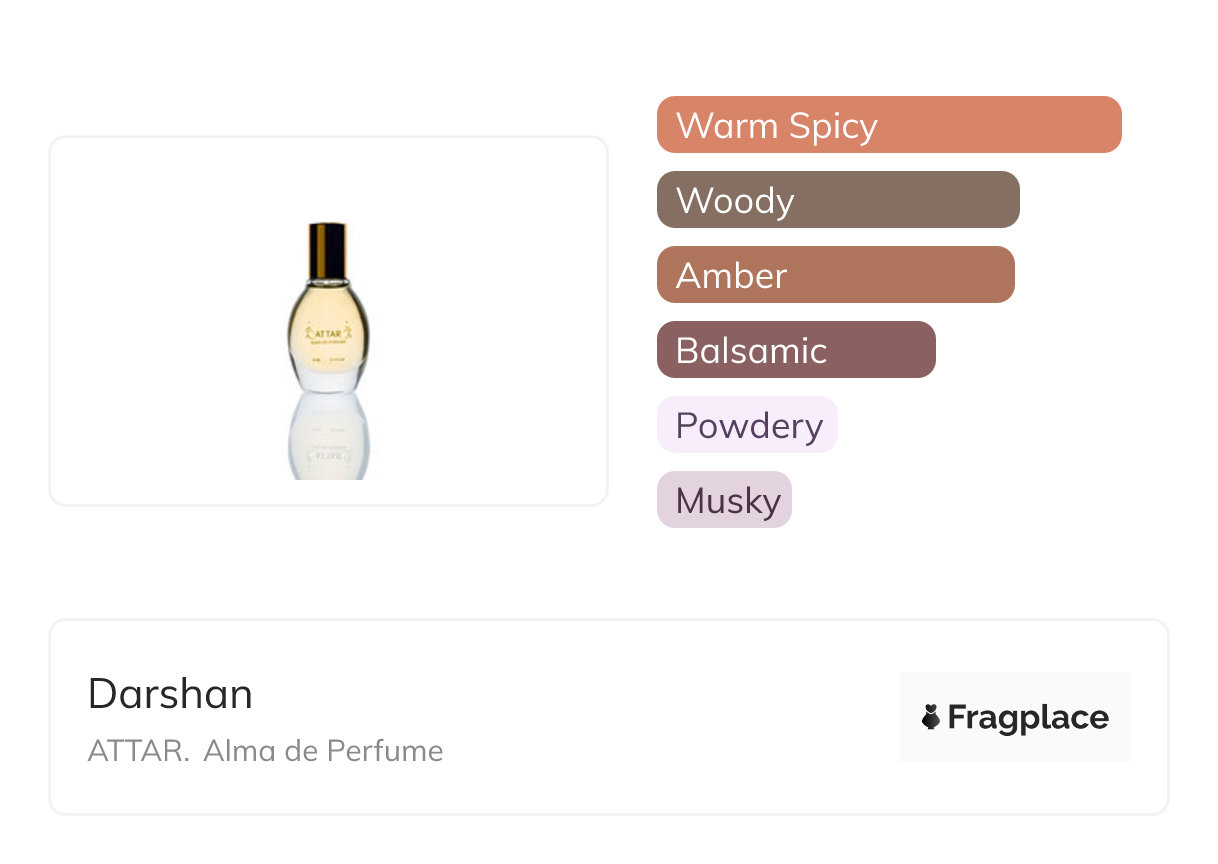Choose the Amber accord bar
Viewport: 1218px width, 864px height.
[835, 275]
